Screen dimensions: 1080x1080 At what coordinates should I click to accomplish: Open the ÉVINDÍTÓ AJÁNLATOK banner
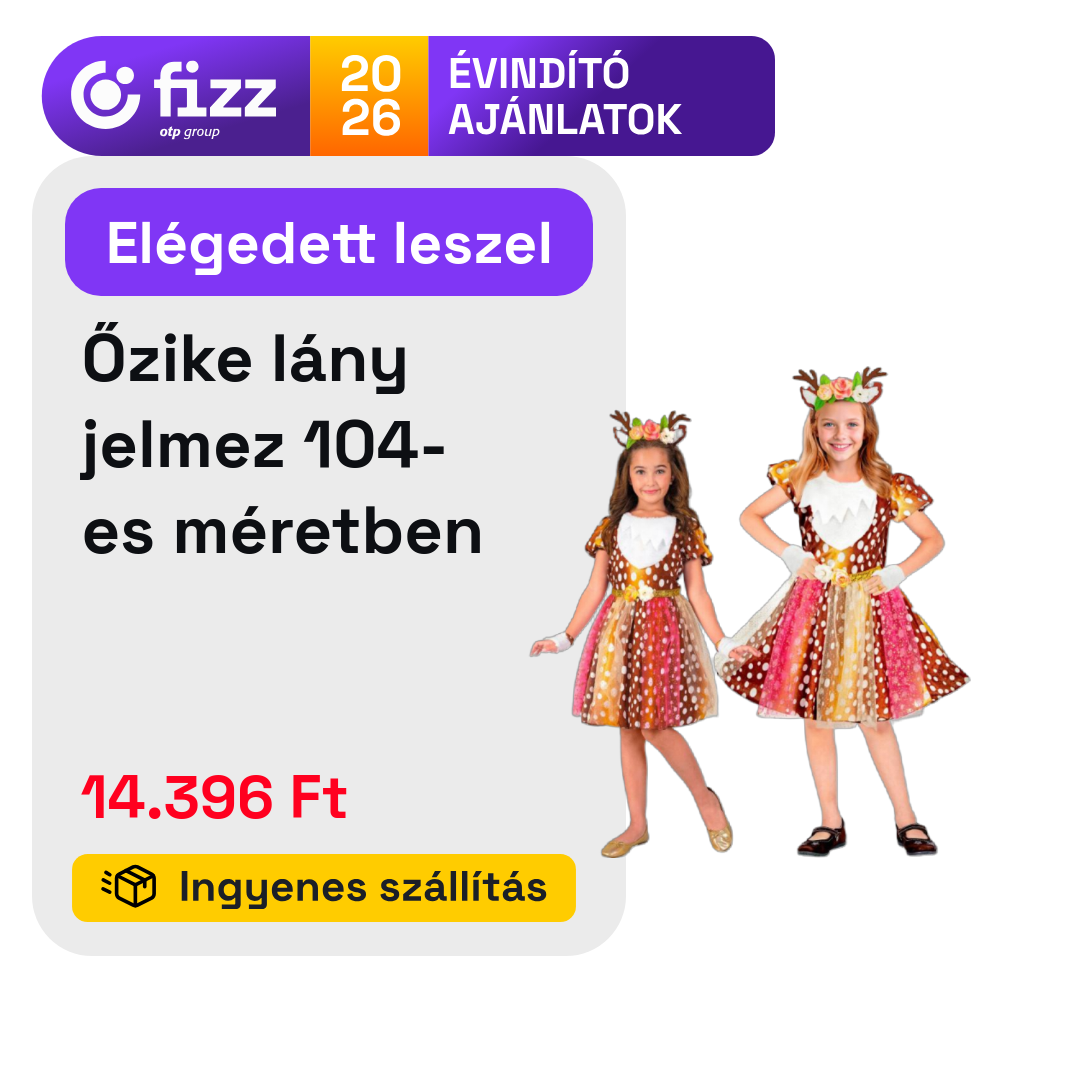[601, 96]
